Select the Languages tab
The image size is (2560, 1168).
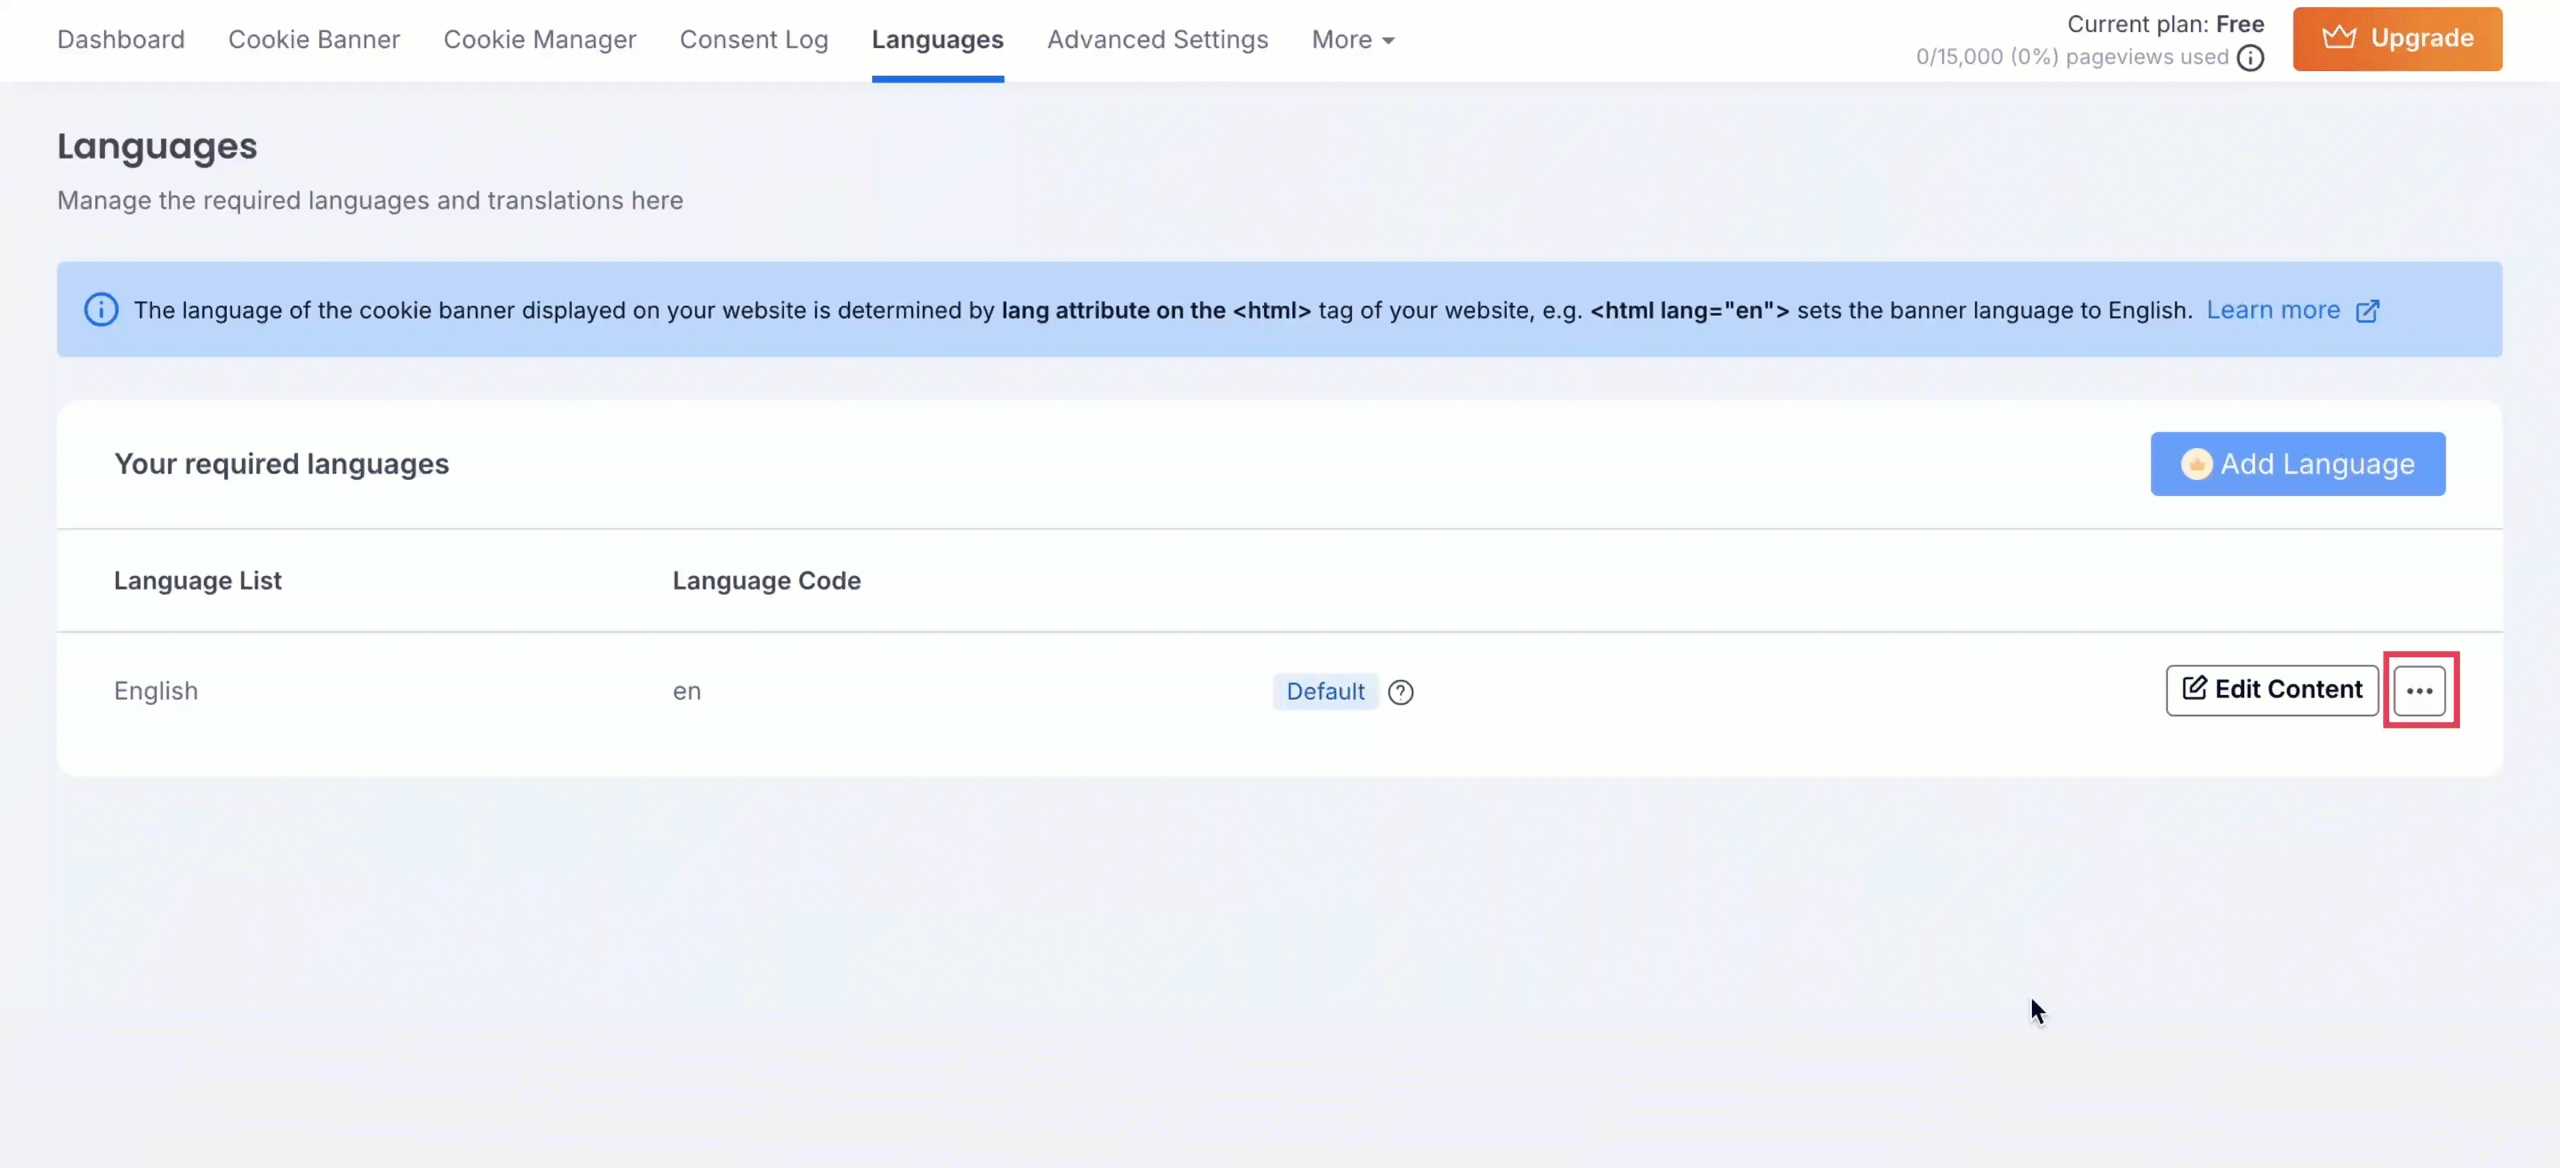938,40
